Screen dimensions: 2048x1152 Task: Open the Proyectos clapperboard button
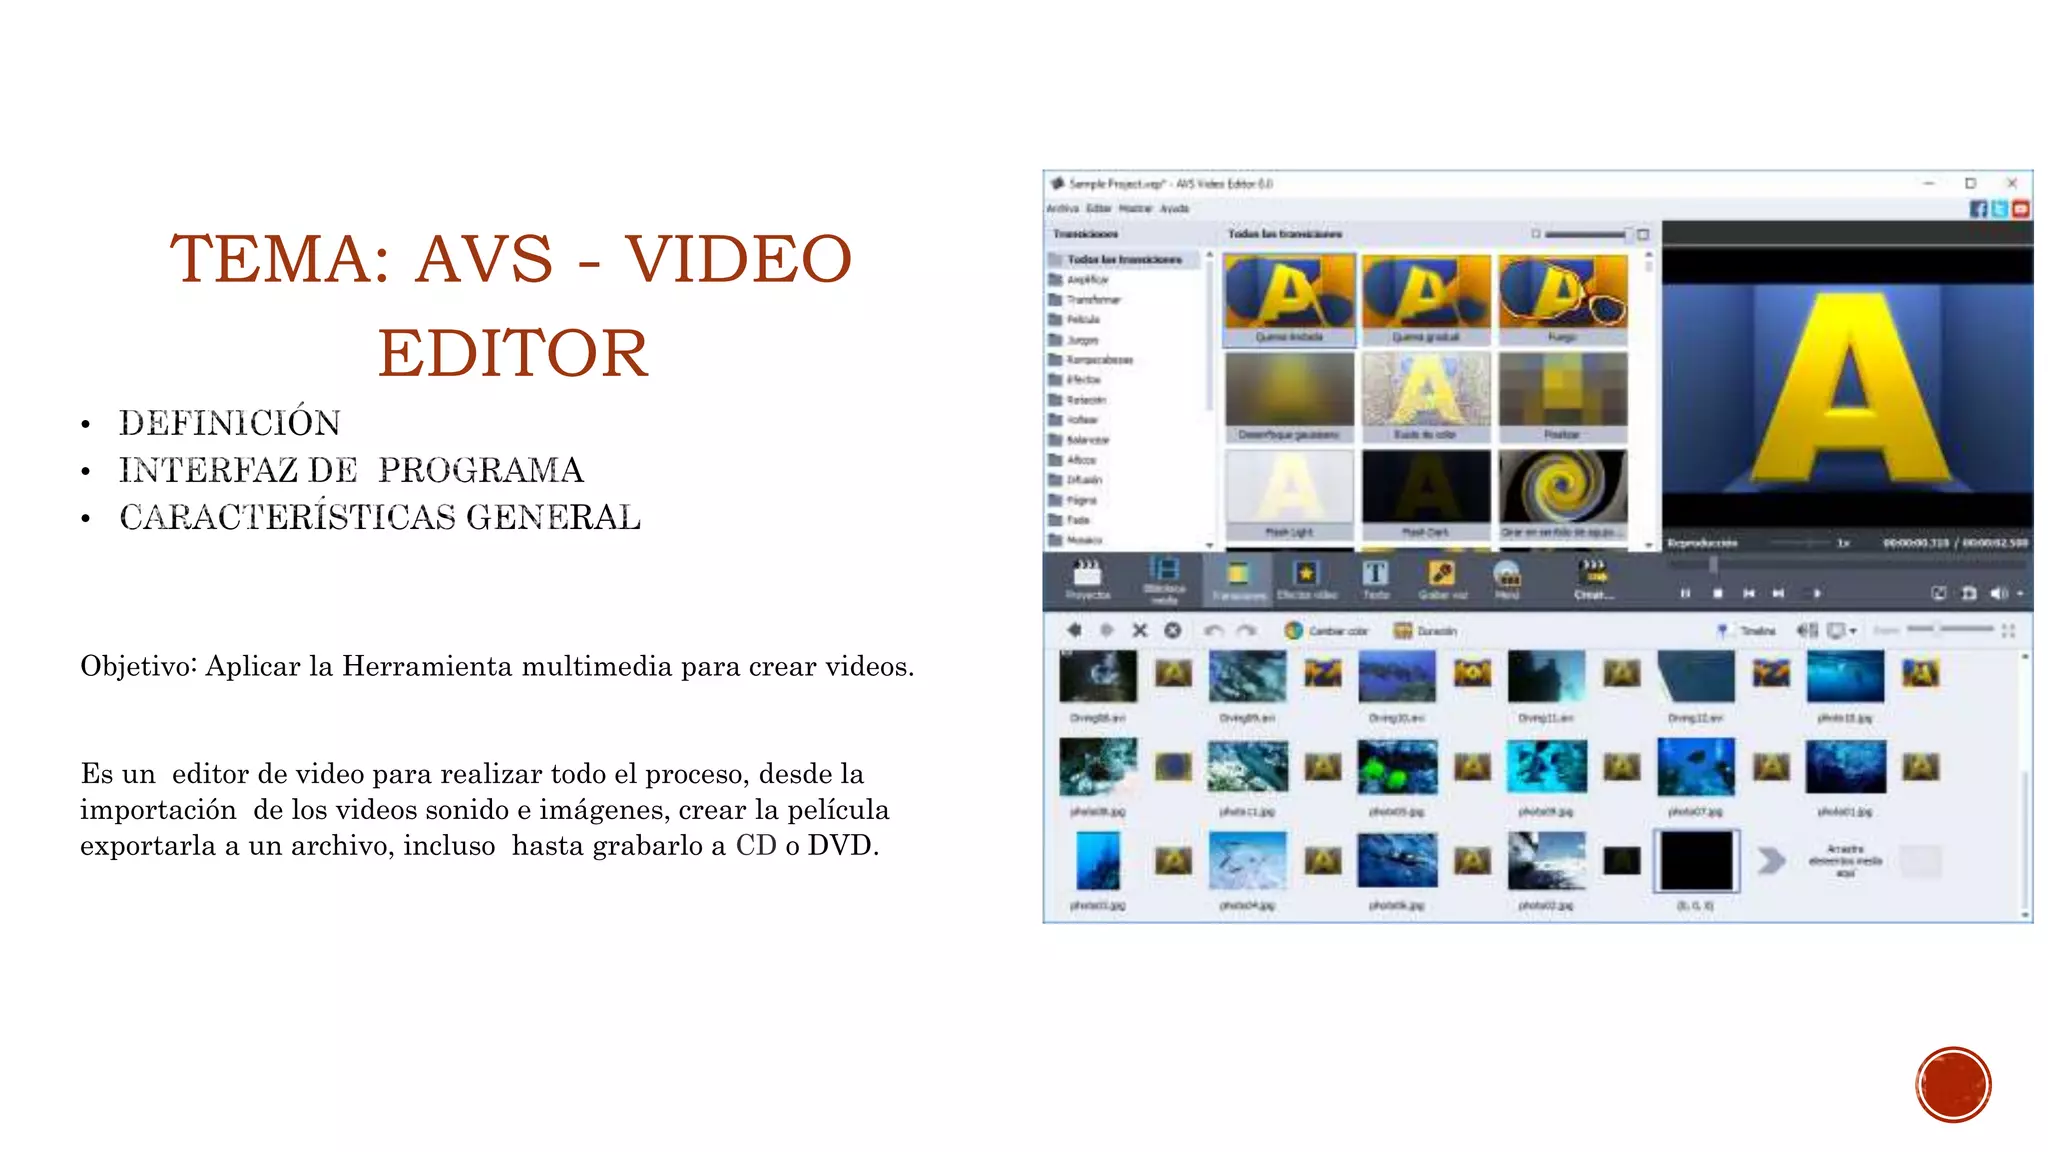point(1087,577)
